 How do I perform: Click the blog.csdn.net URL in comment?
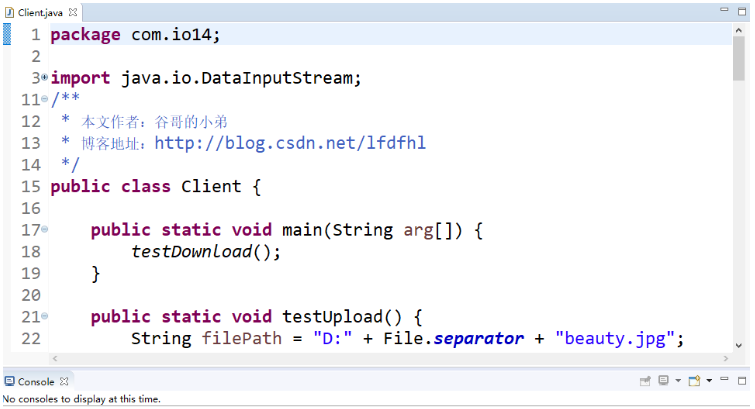click(289, 143)
